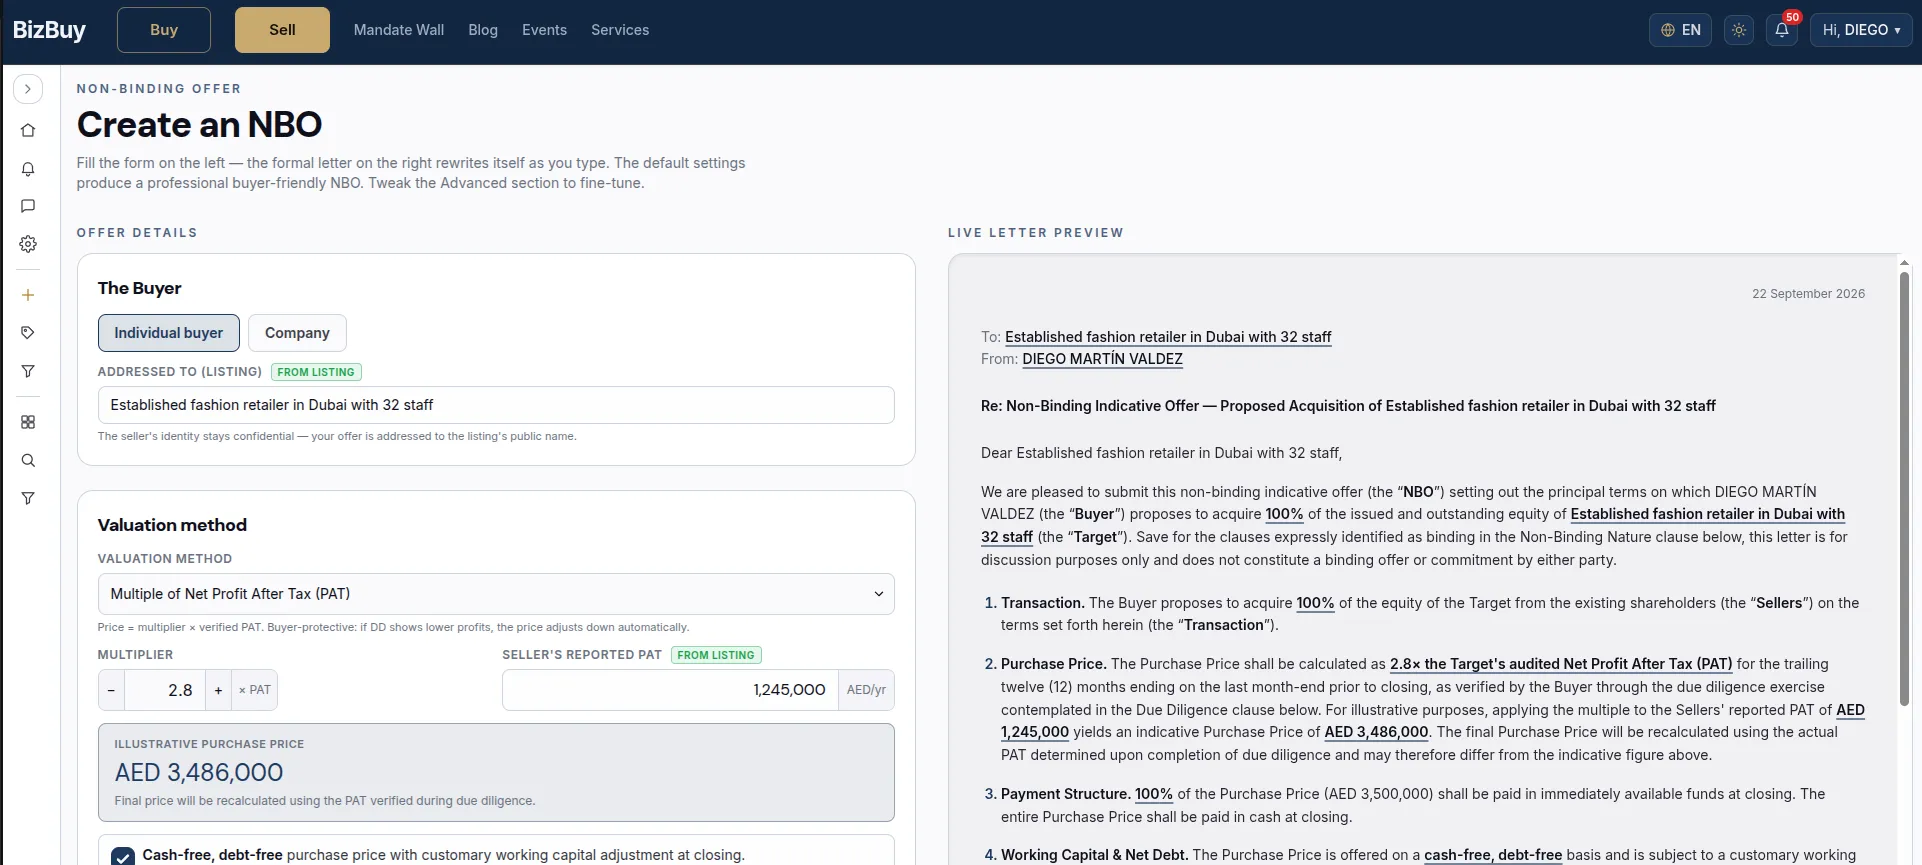Click the '22 September 2026' date

1808,294
